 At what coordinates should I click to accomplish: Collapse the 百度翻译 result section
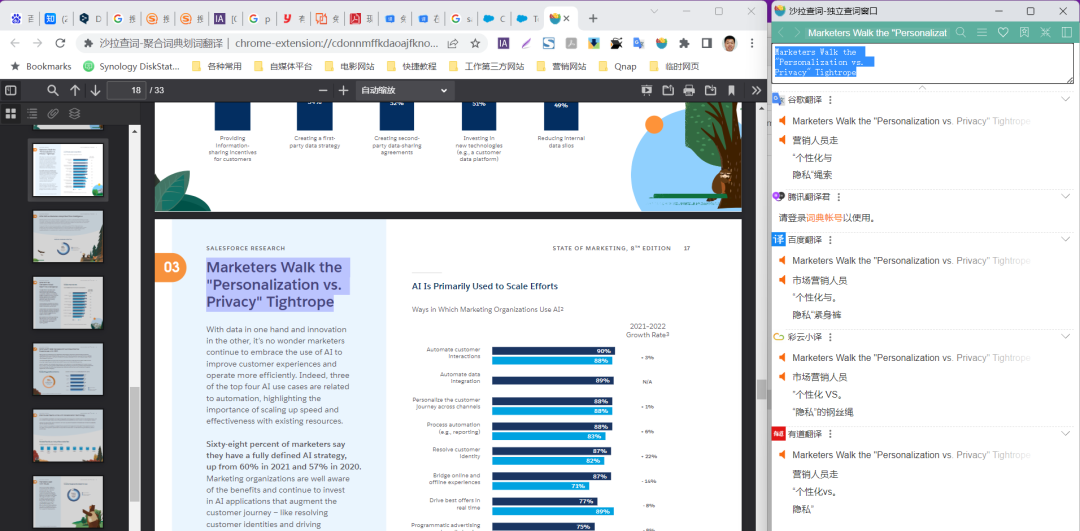(1066, 239)
